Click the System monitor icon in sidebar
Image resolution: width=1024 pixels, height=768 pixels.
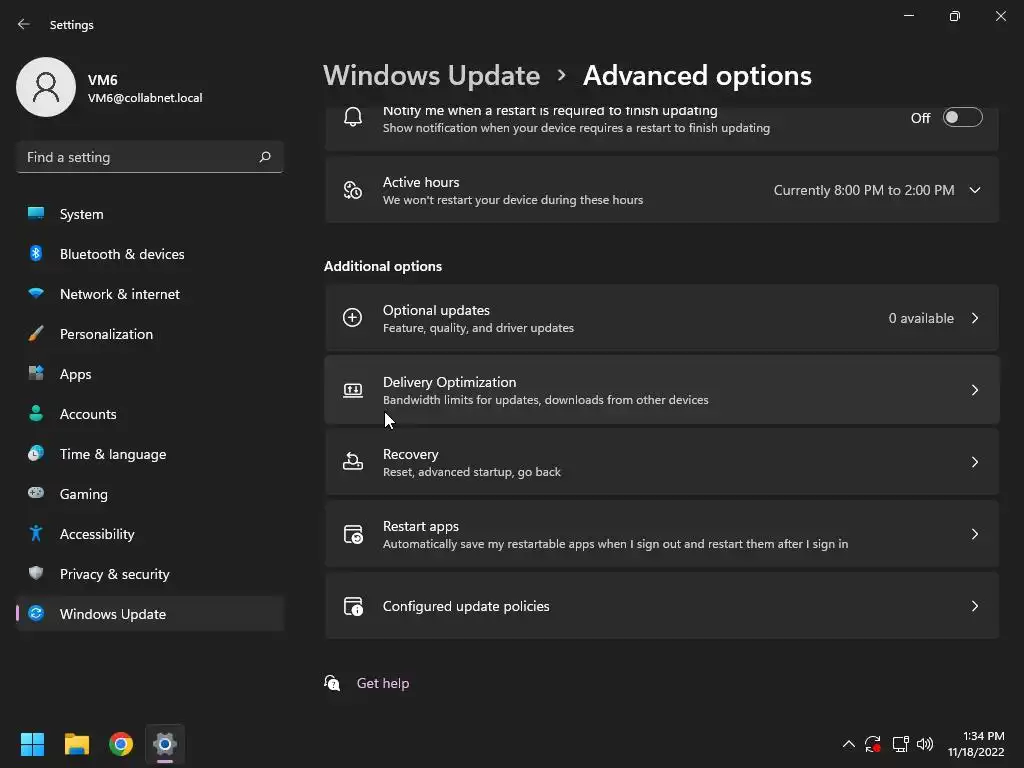pos(36,214)
